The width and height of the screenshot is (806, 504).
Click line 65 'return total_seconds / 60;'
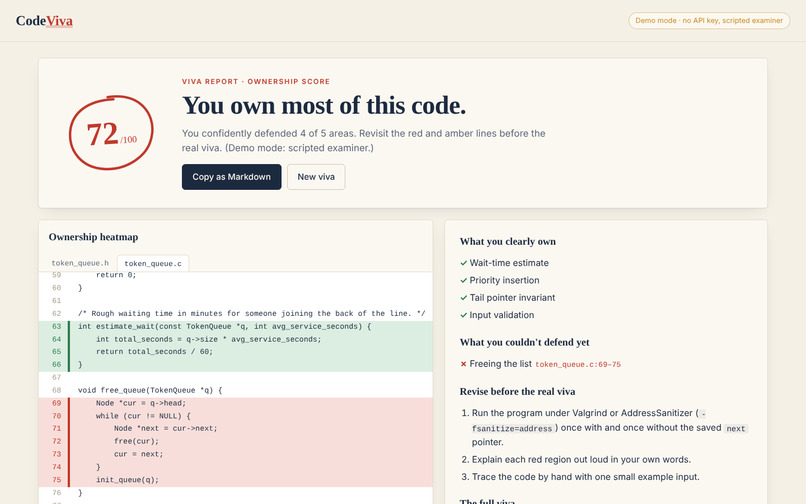(154, 352)
